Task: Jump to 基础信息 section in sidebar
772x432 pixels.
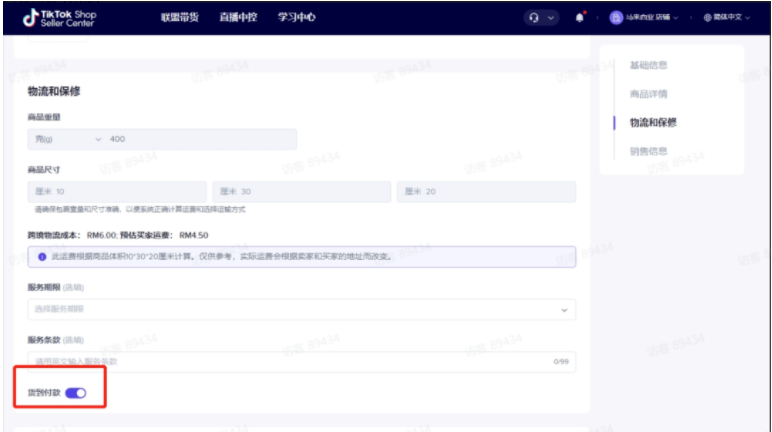Action: point(648,65)
